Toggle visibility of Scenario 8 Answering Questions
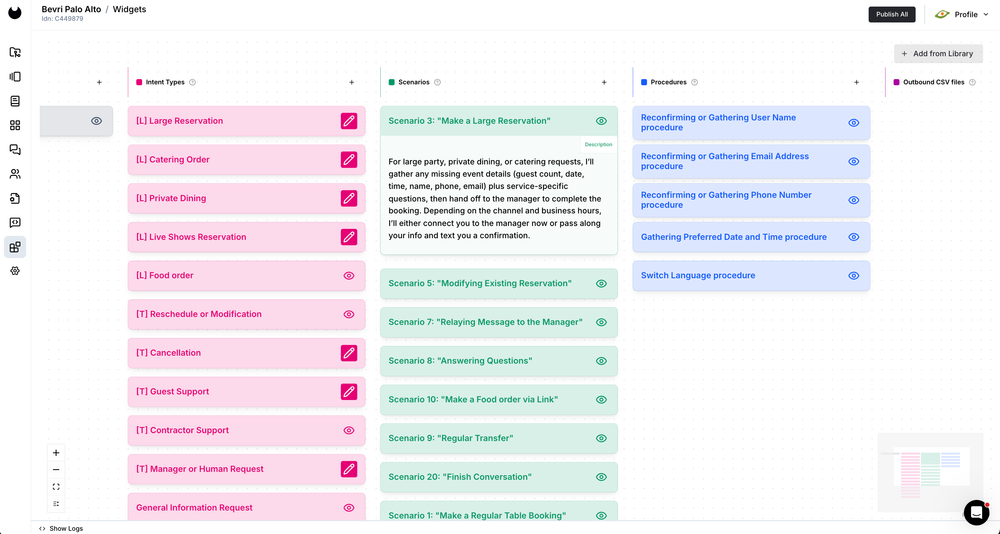Image resolution: width=1000 pixels, height=534 pixels. [x=601, y=361]
